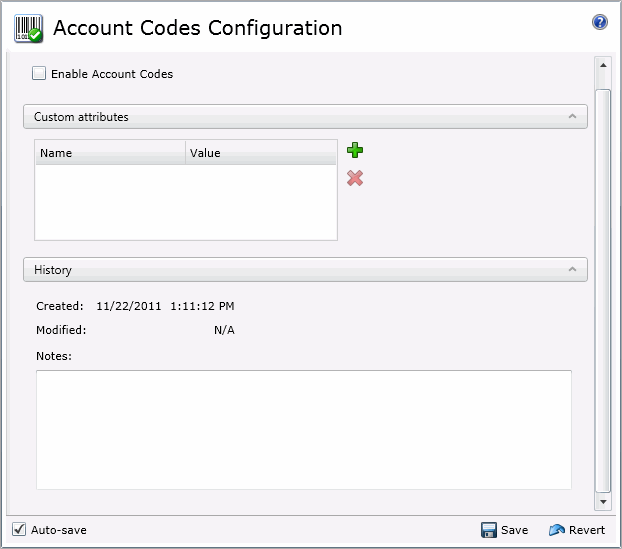Focus the Notes text area
Image resolution: width=622 pixels, height=549 pixels.
(304, 429)
